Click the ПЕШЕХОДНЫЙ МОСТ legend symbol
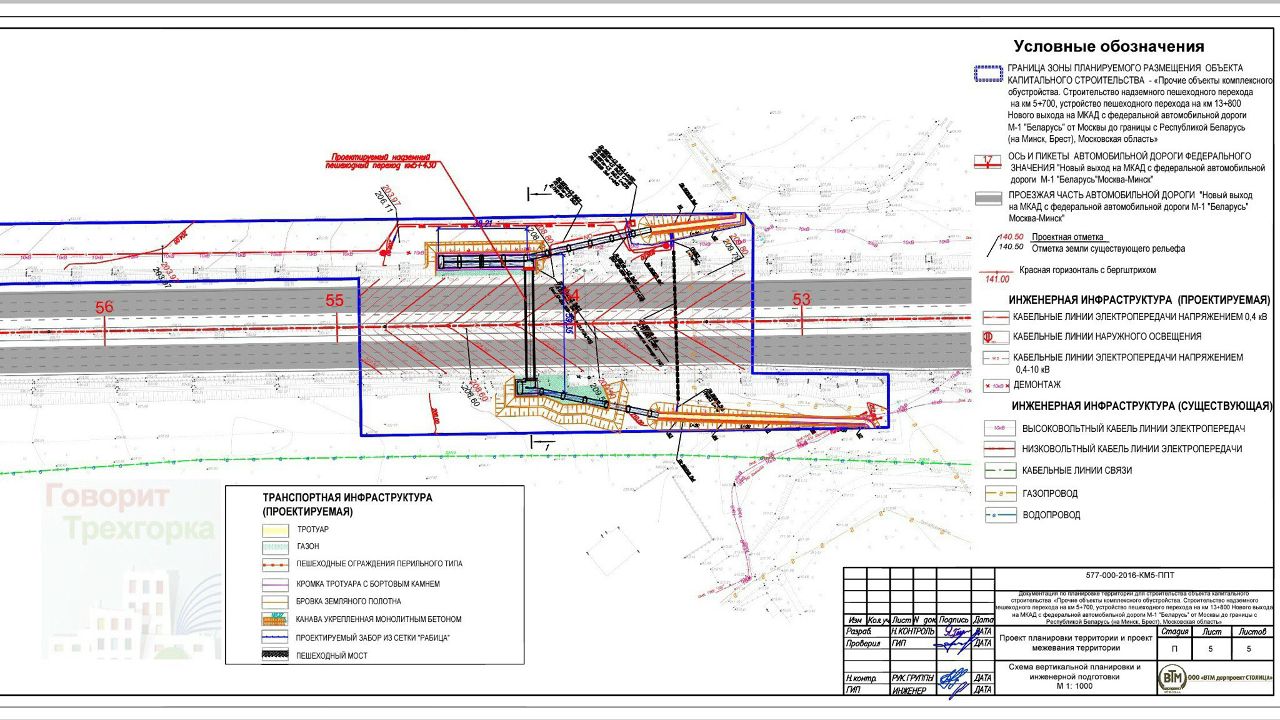The height and width of the screenshot is (720, 1280). tap(277, 656)
